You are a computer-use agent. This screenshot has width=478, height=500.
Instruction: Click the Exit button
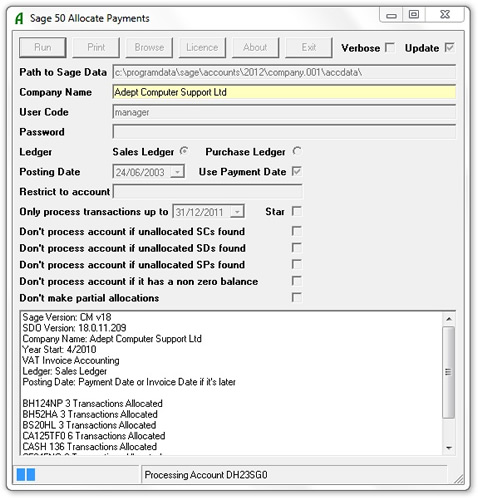point(309,47)
